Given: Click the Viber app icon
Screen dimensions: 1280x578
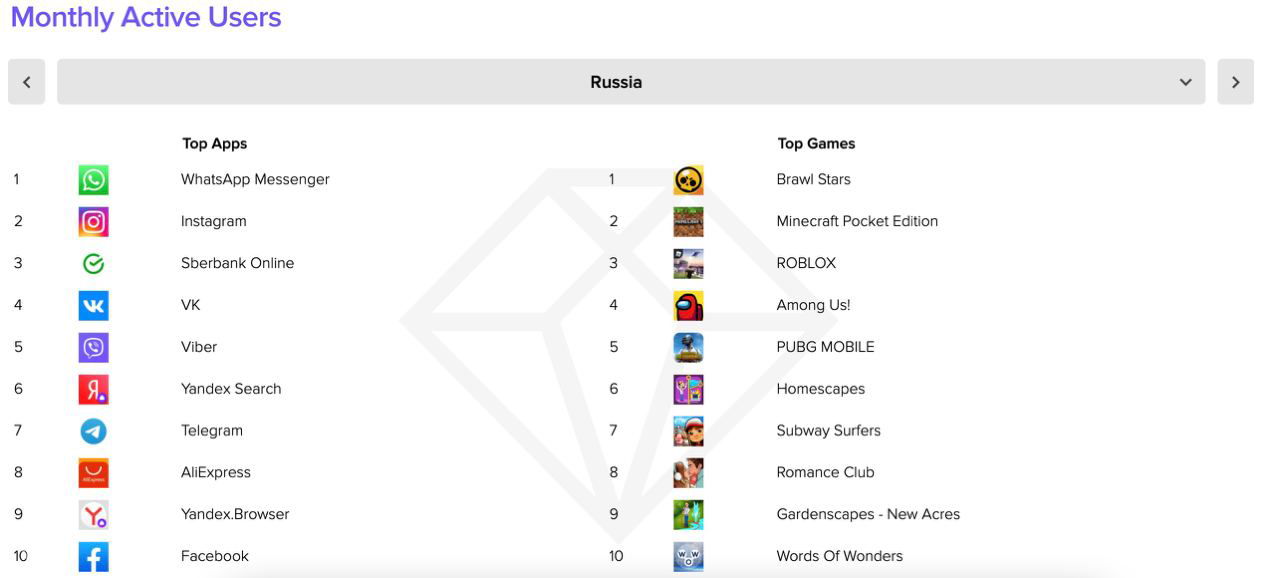Looking at the screenshot, I should coord(93,348).
